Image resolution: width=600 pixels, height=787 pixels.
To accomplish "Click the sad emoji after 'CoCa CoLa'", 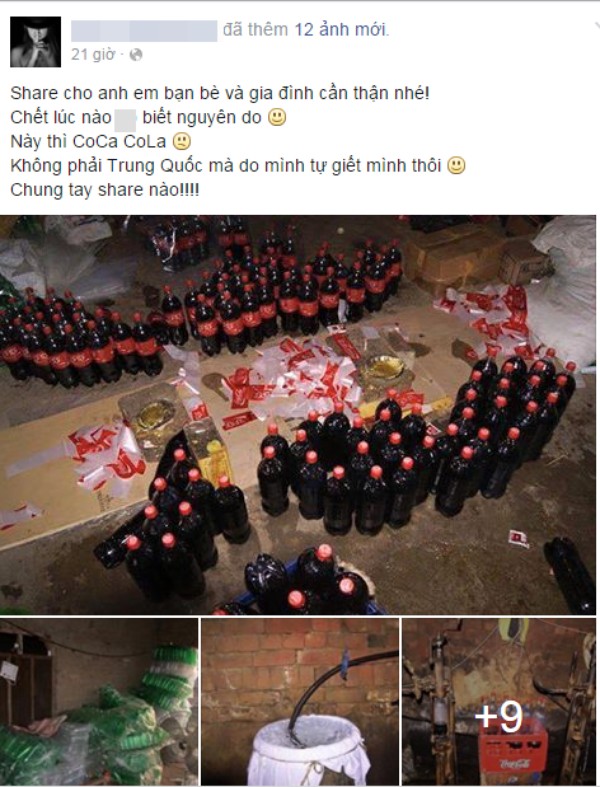I will tap(182, 142).
